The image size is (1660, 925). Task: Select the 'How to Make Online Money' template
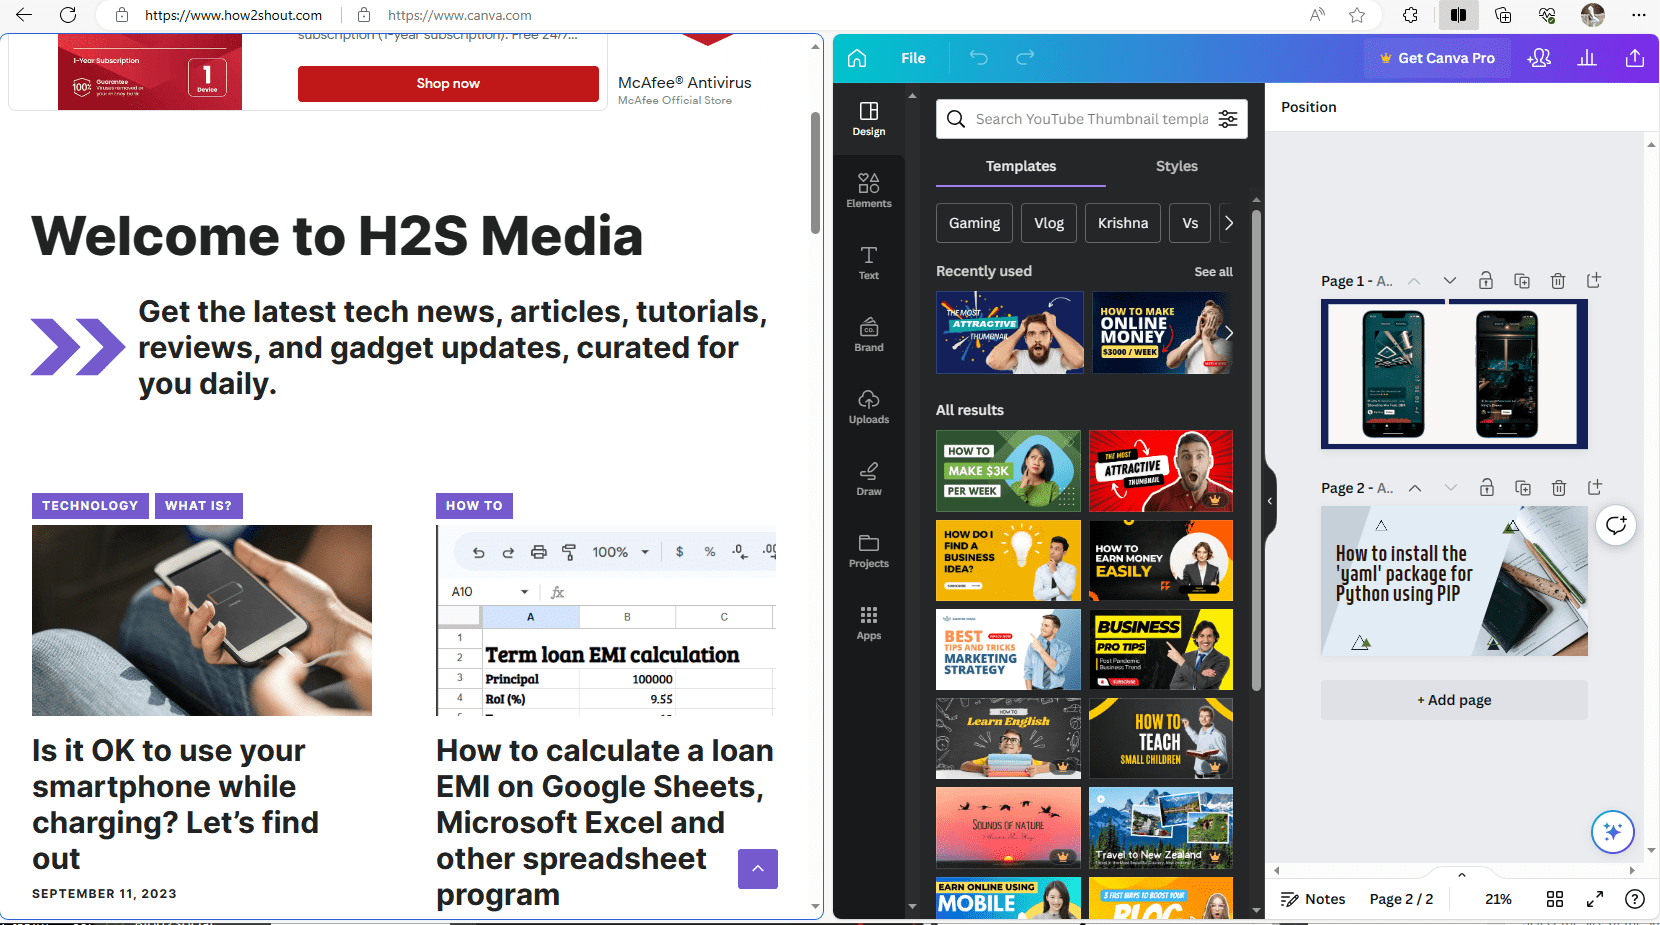coord(1161,332)
